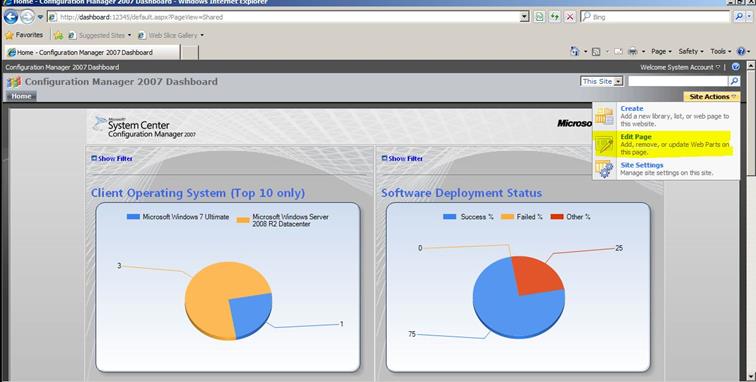Image resolution: width=756 pixels, height=382 pixels.
Task: Click the blue help icon beside Welcome
Action: pos(736,67)
